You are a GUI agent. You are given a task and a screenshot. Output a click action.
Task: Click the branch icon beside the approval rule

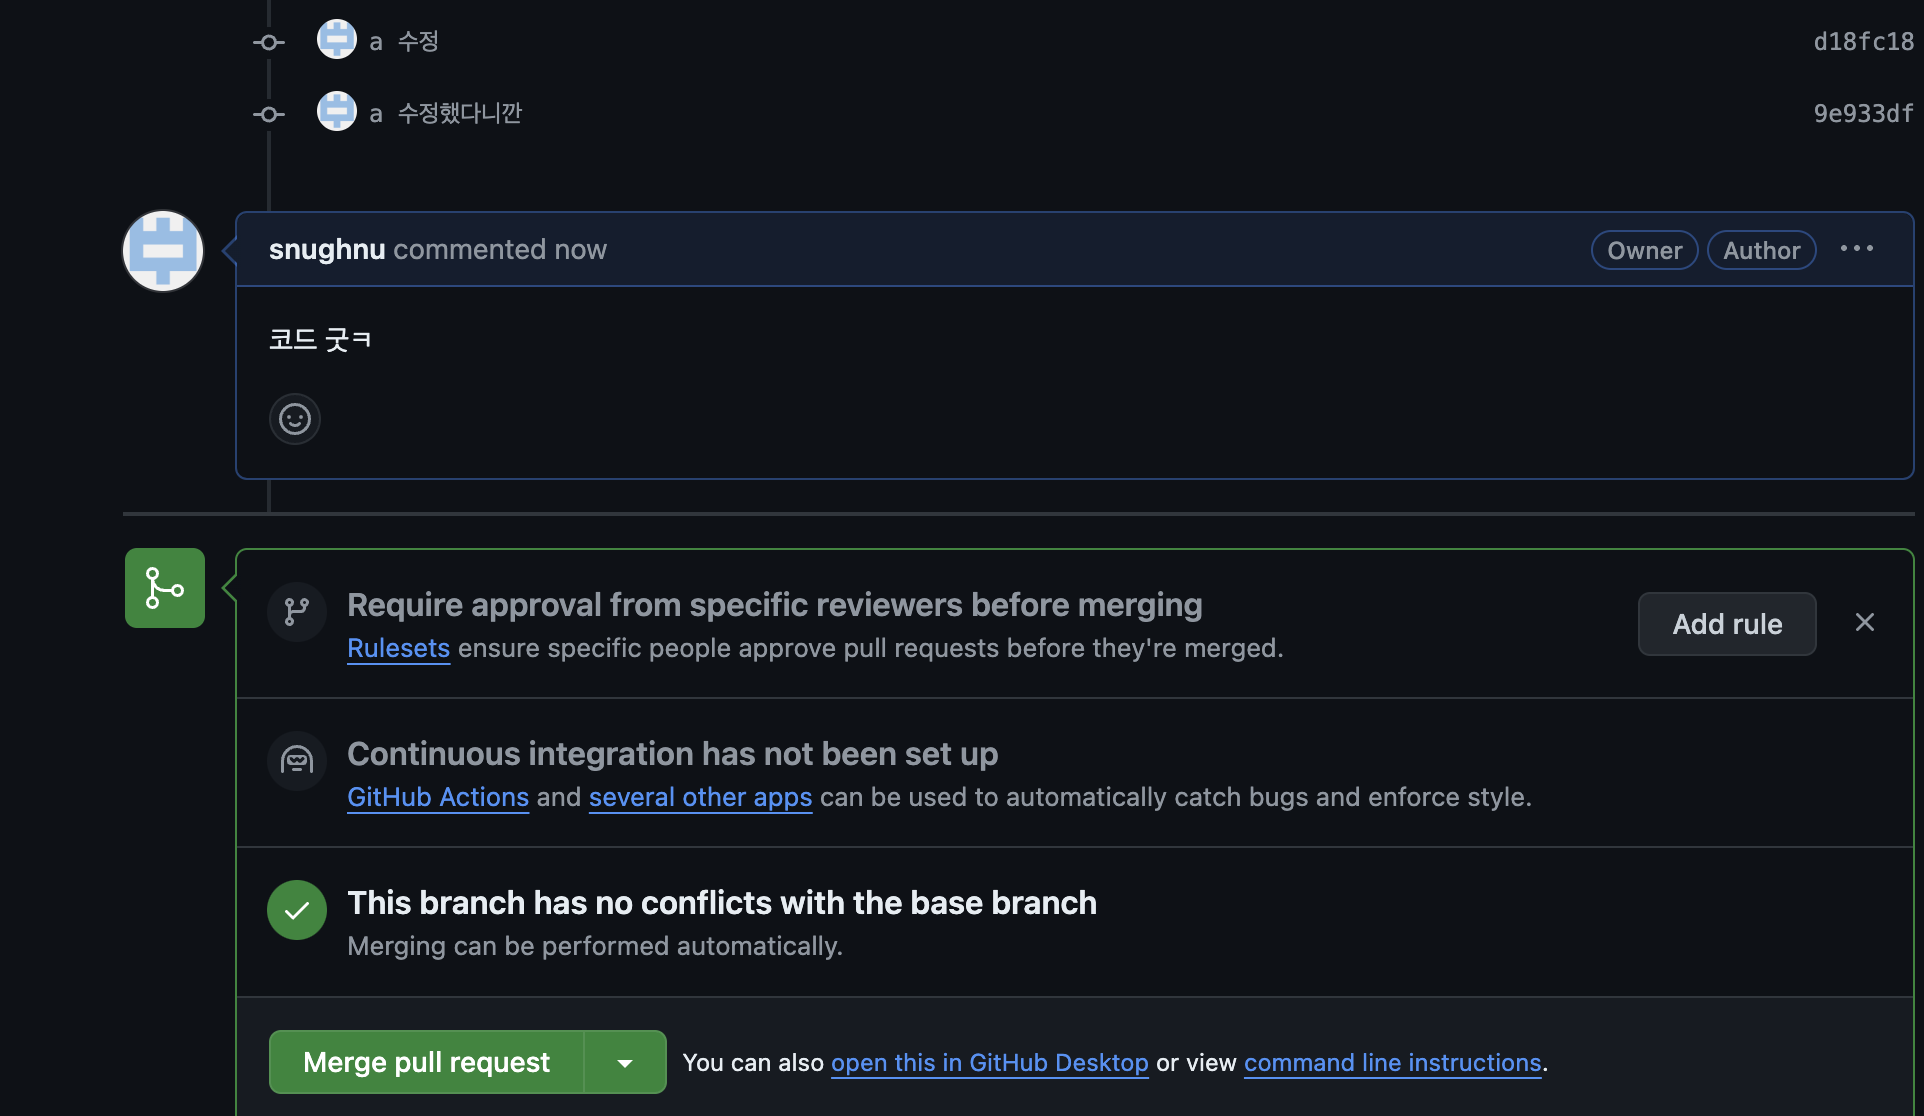click(296, 611)
